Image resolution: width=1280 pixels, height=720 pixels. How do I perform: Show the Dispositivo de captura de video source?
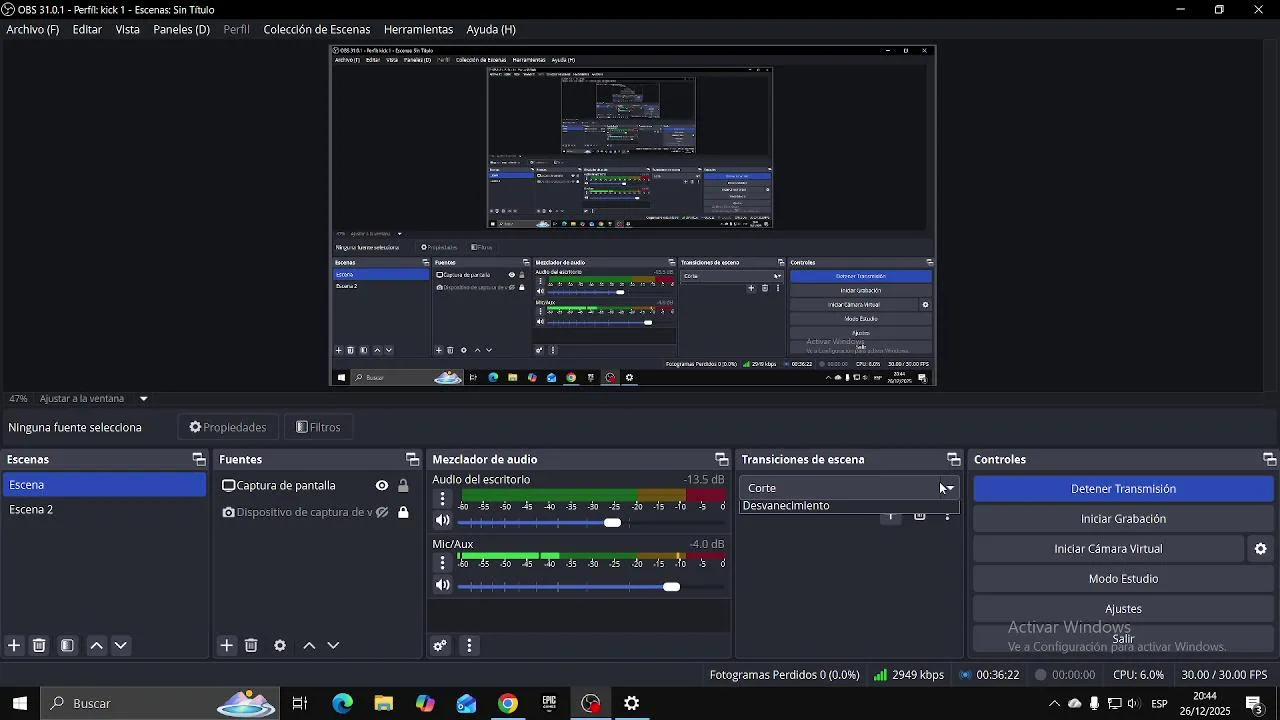(x=382, y=513)
